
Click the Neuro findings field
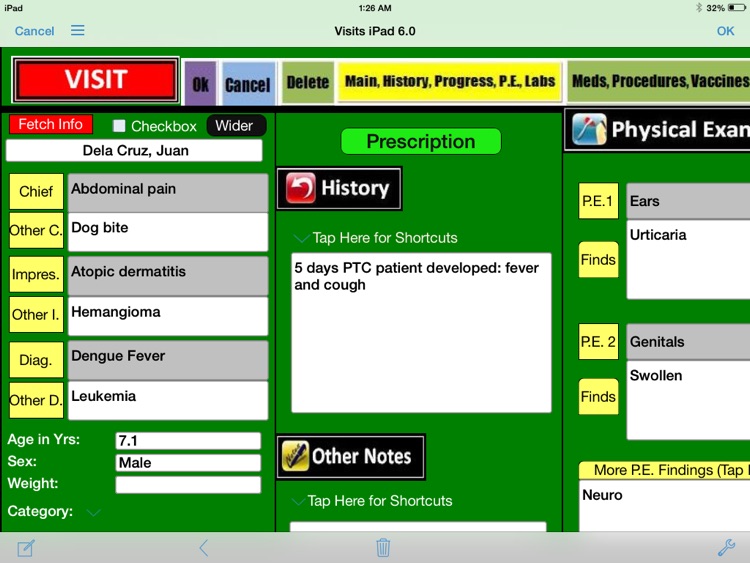pos(664,506)
